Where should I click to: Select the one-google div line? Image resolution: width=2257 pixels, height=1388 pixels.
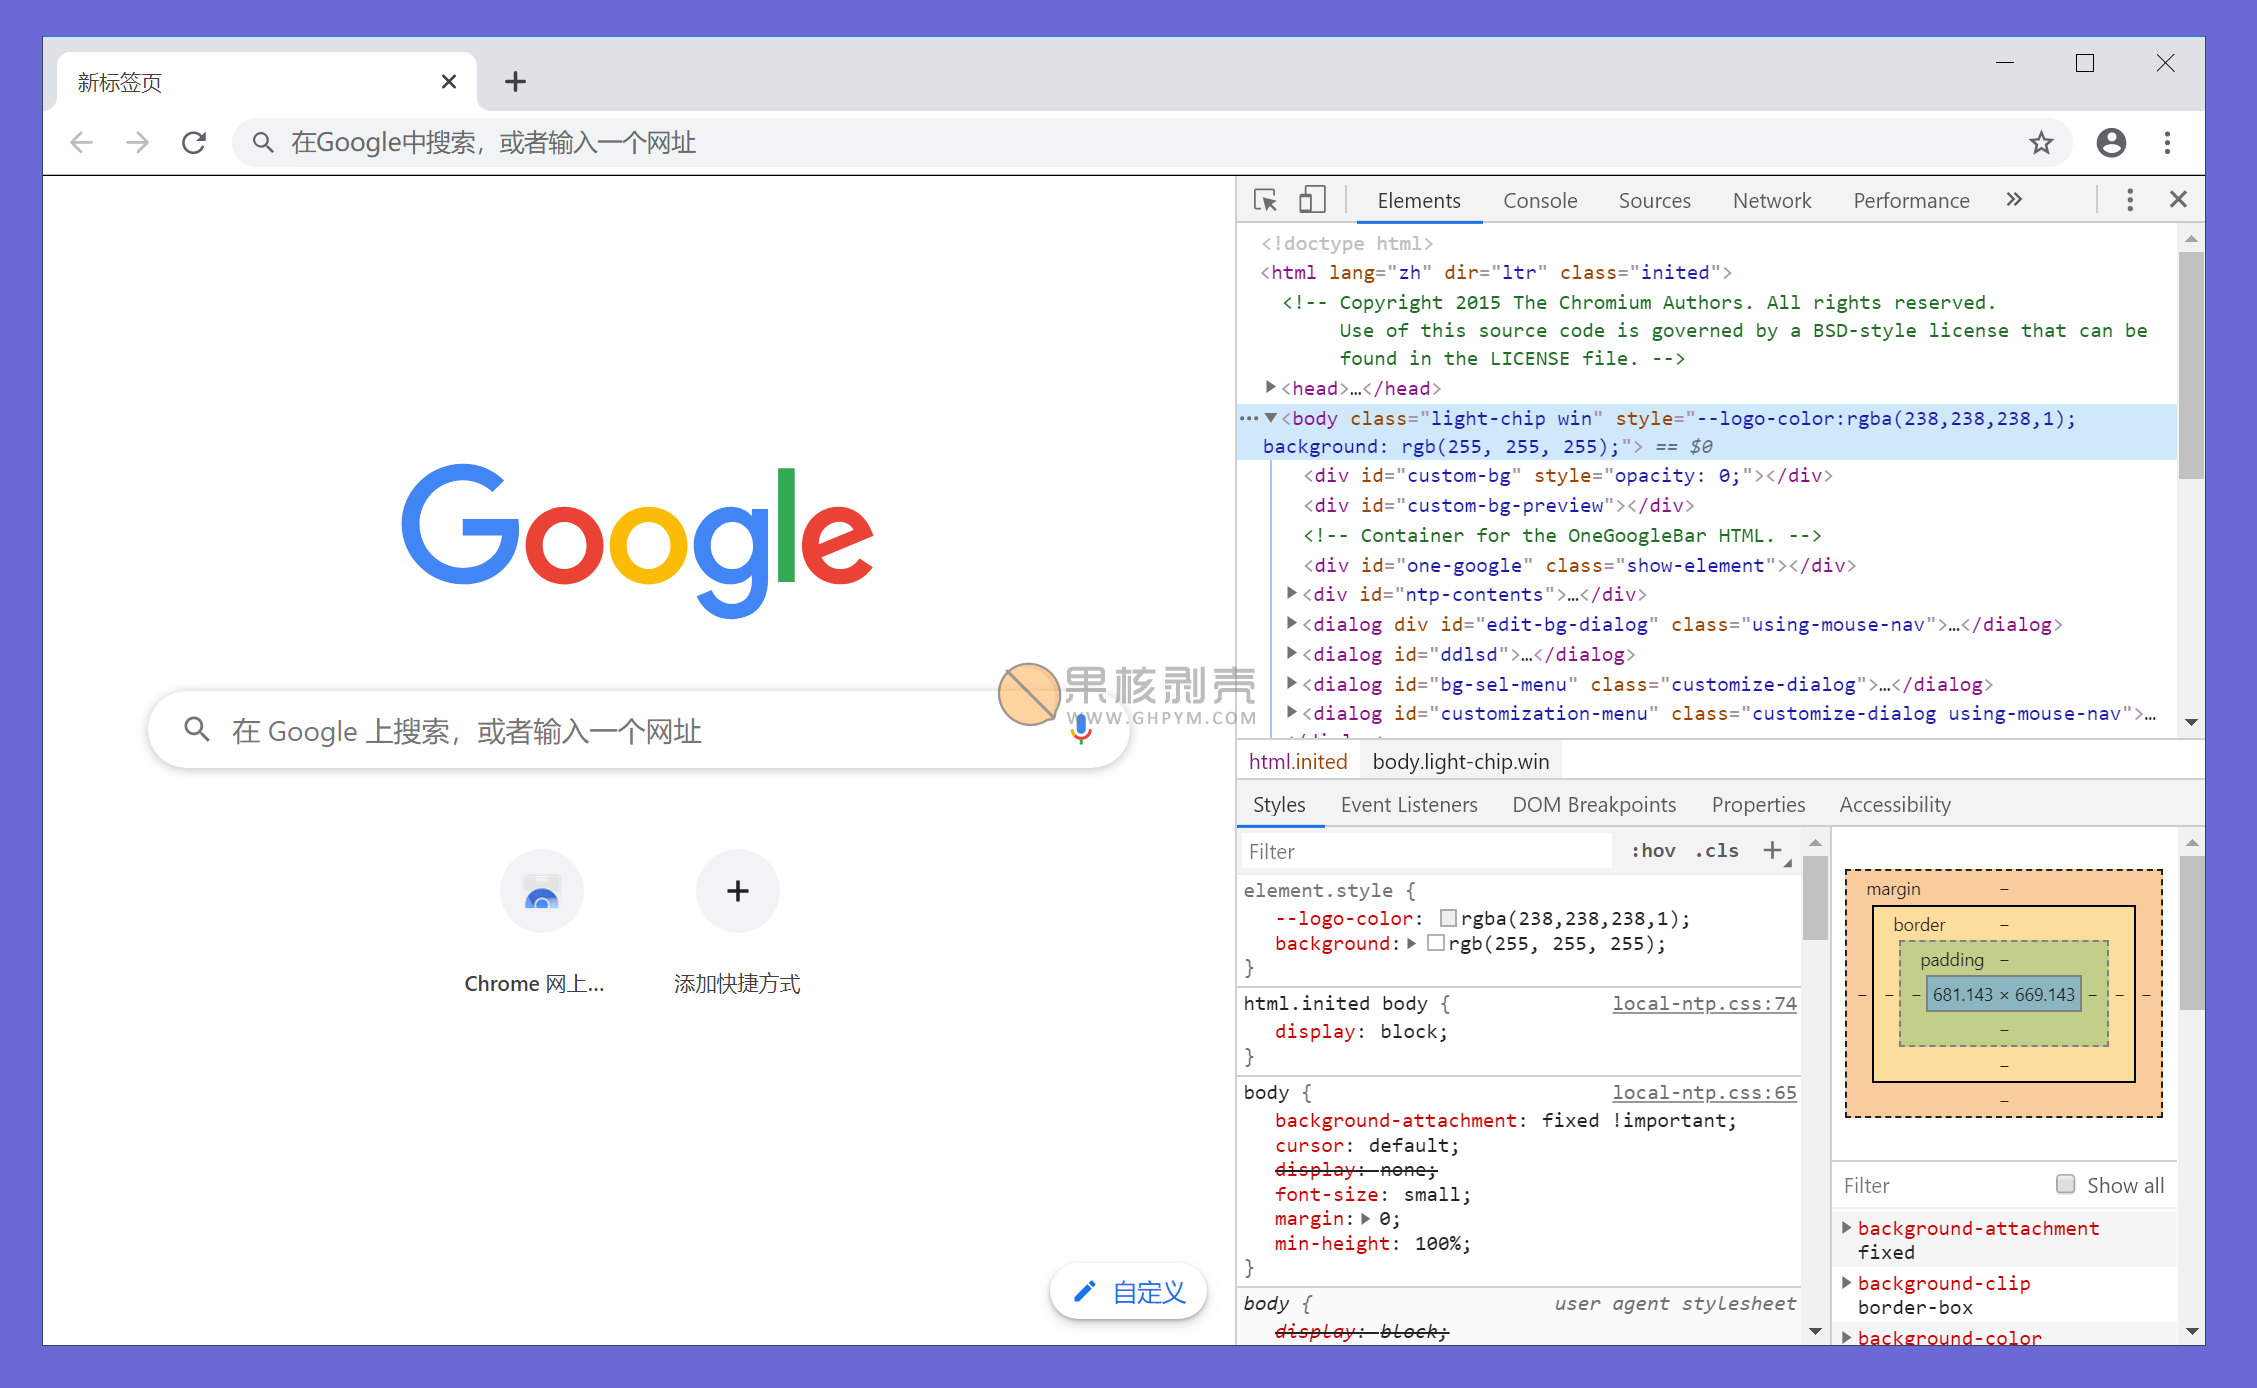pos(1580,565)
